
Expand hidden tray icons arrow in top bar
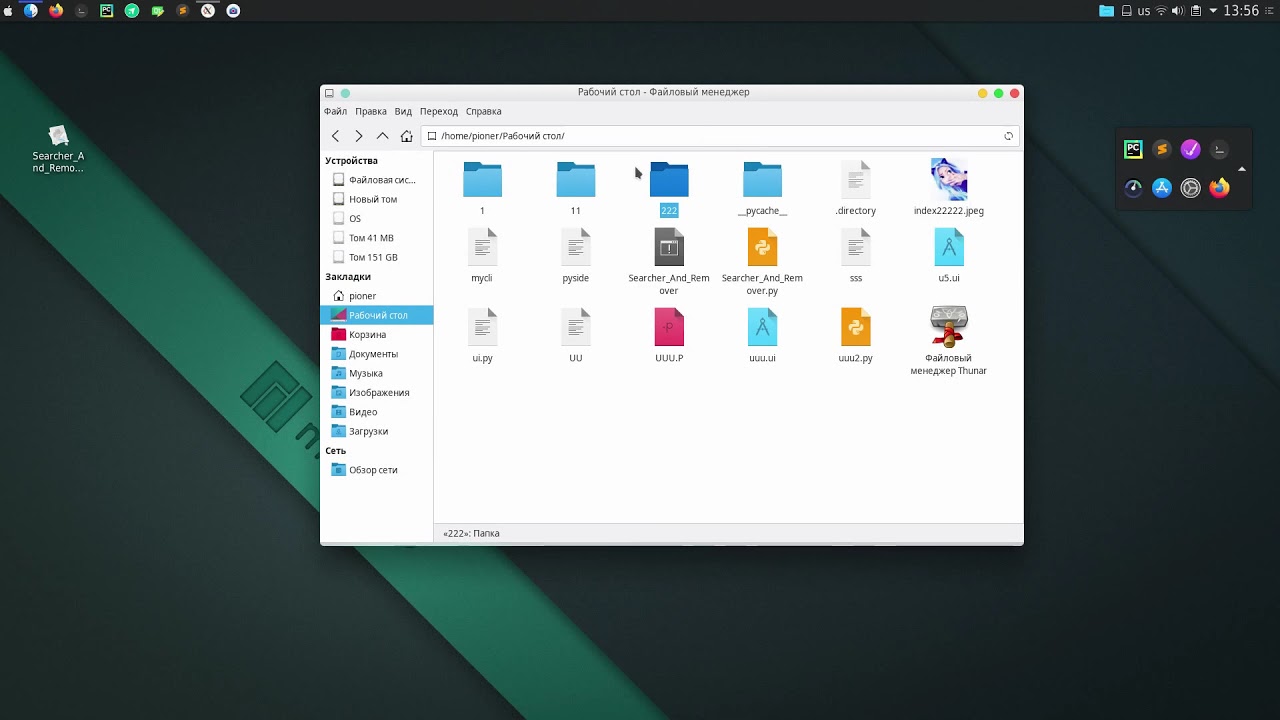1213,11
